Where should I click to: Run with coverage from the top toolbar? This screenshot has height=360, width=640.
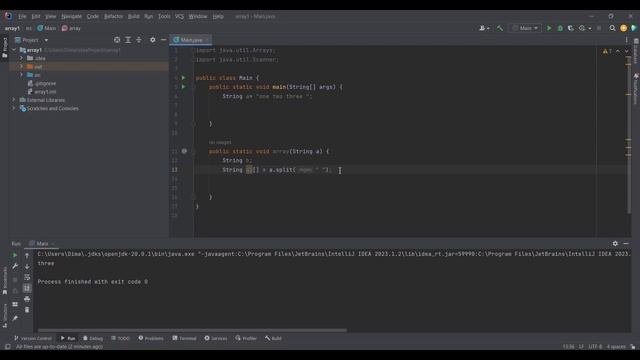[x=571, y=28]
